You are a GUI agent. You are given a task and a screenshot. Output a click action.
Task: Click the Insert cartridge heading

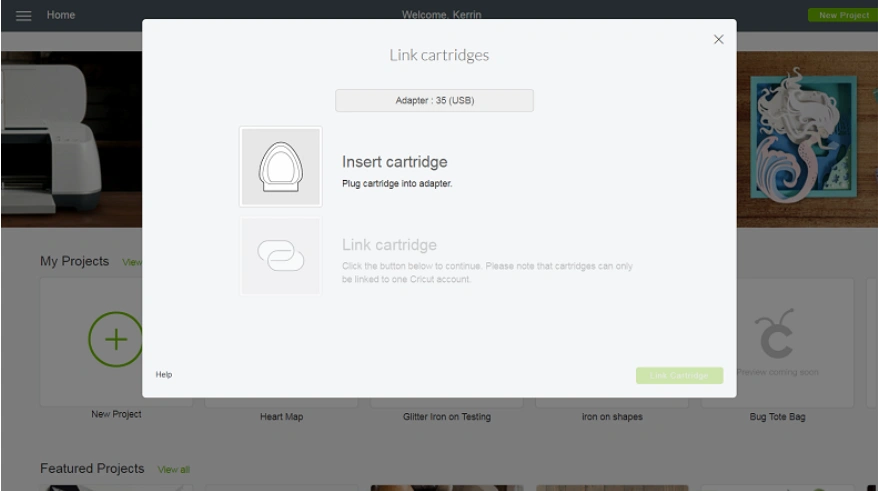click(x=395, y=162)
